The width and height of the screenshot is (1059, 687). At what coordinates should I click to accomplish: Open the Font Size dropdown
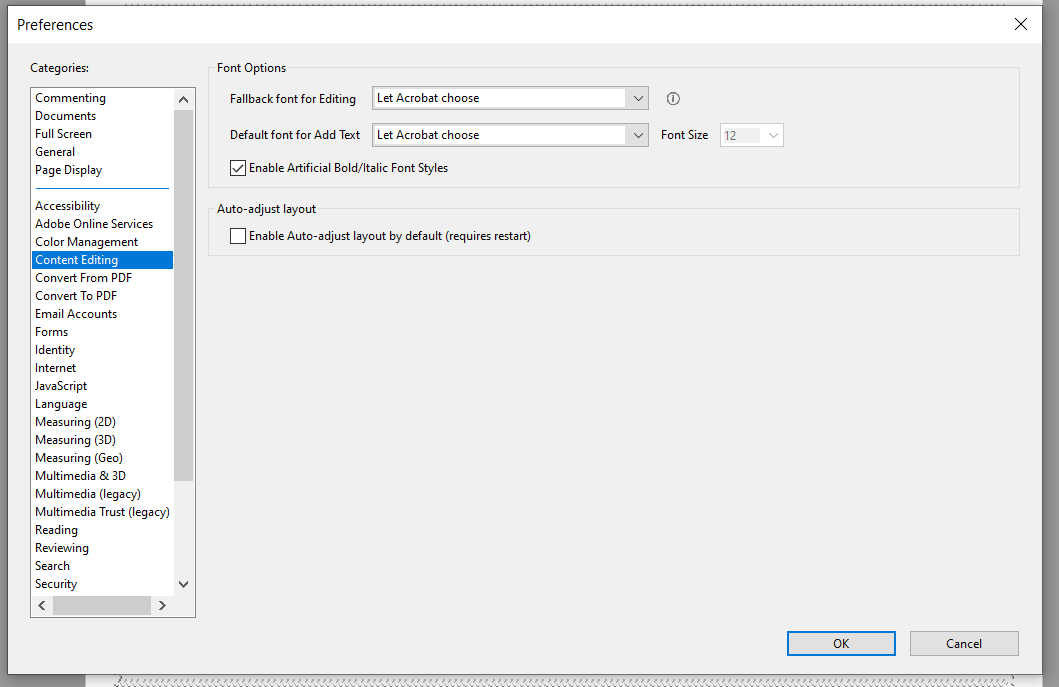[x=773, y=135]
